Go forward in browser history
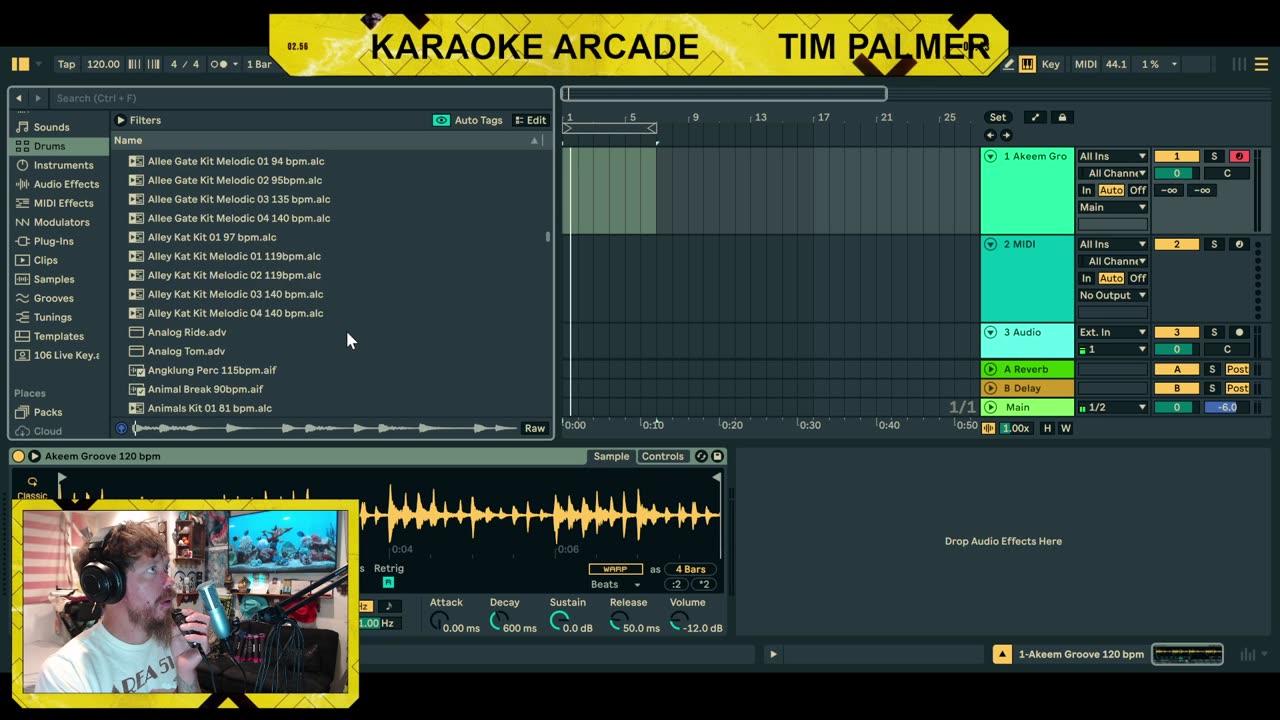This screenshot has width=1280, height=720. point(38,98)
